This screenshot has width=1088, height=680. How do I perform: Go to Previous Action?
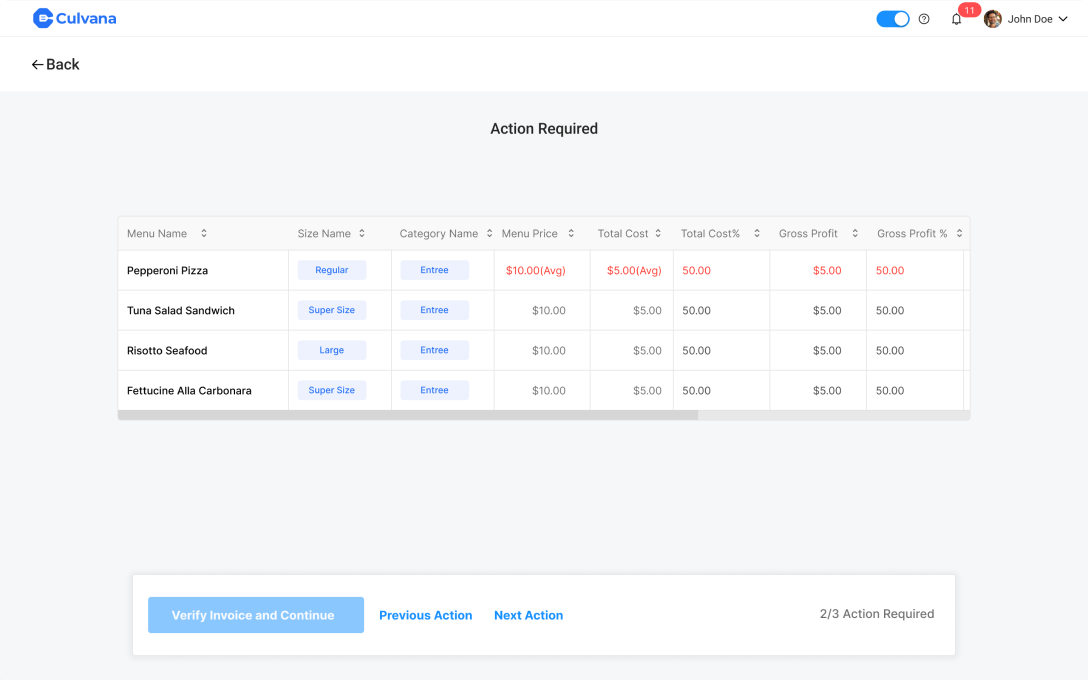425,615
